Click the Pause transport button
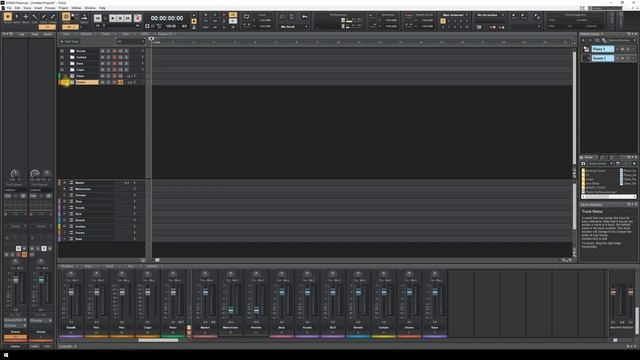640x360 pixels. point(120,18)
